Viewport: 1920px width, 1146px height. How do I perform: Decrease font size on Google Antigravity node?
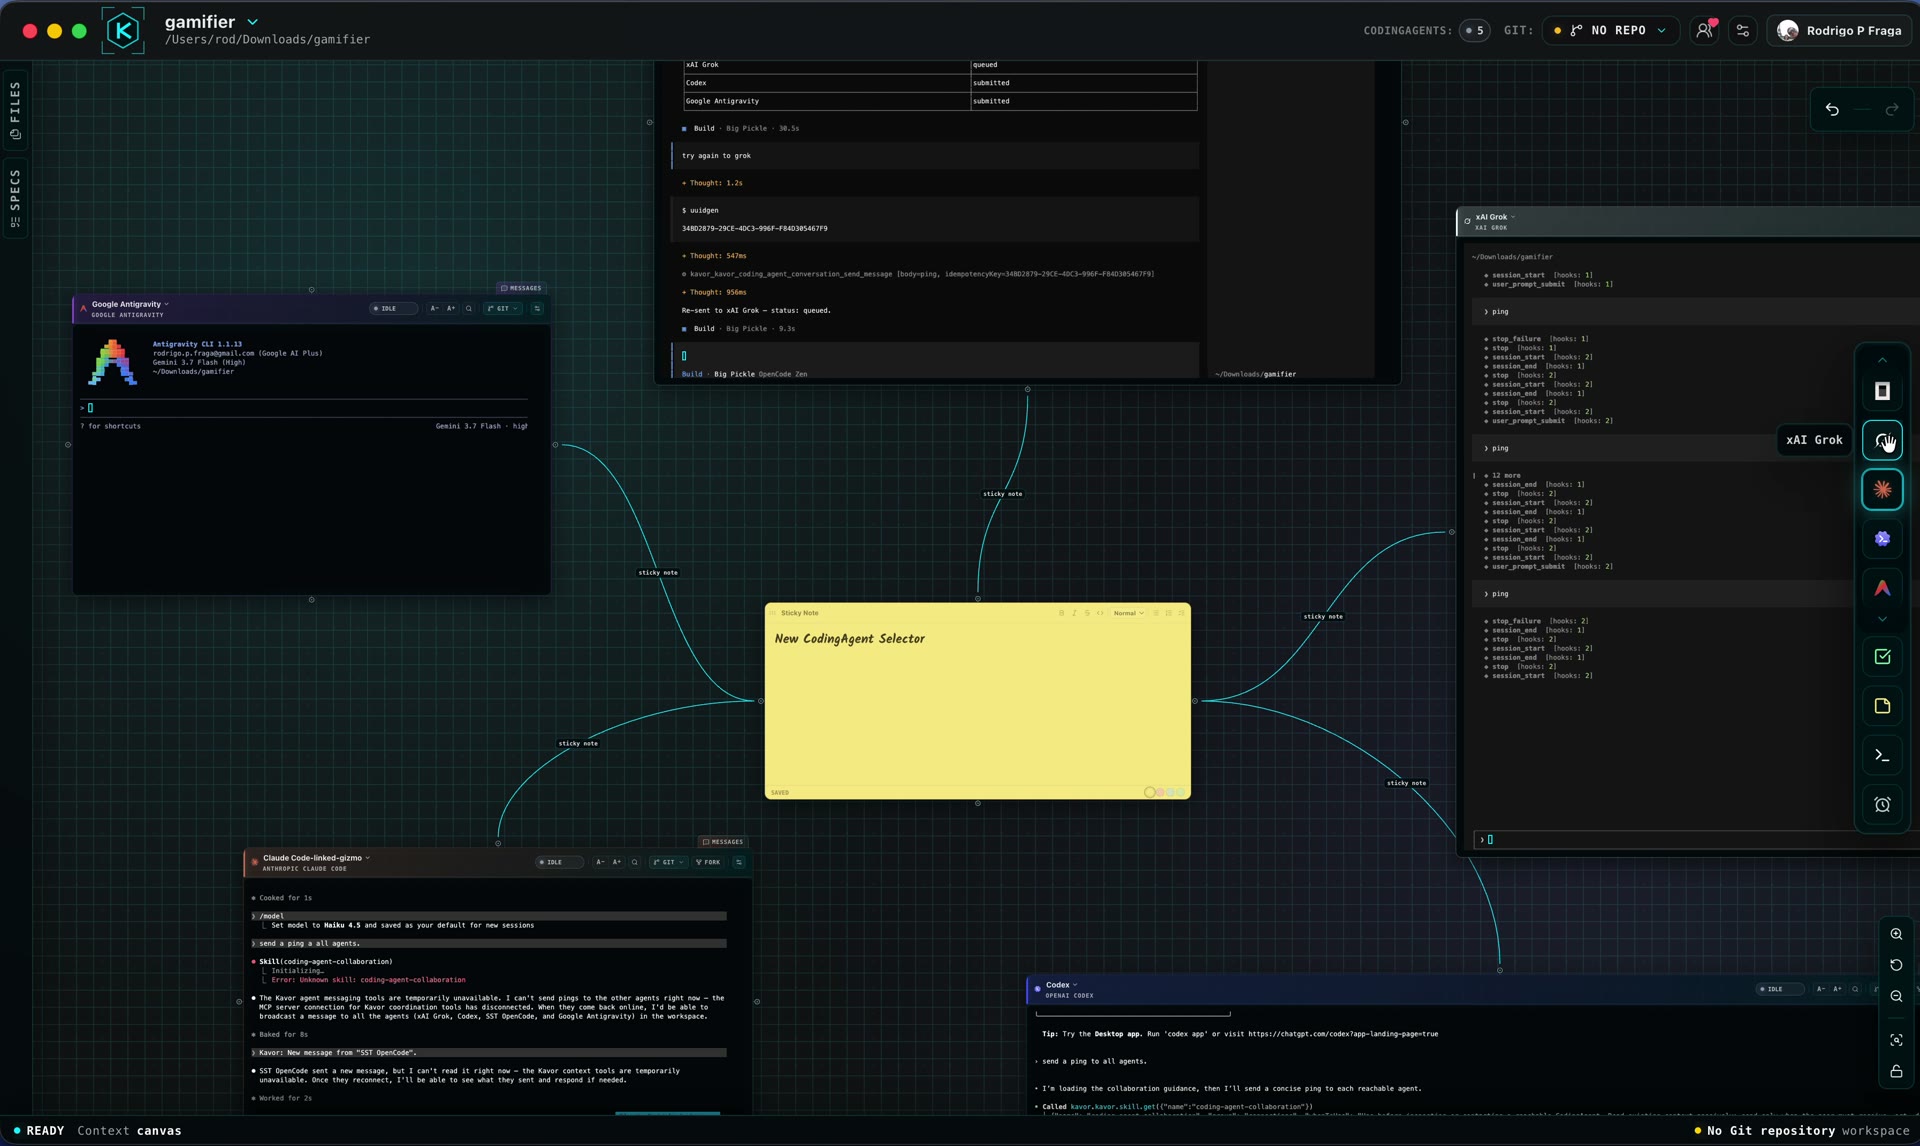click(x=434, y=309)
